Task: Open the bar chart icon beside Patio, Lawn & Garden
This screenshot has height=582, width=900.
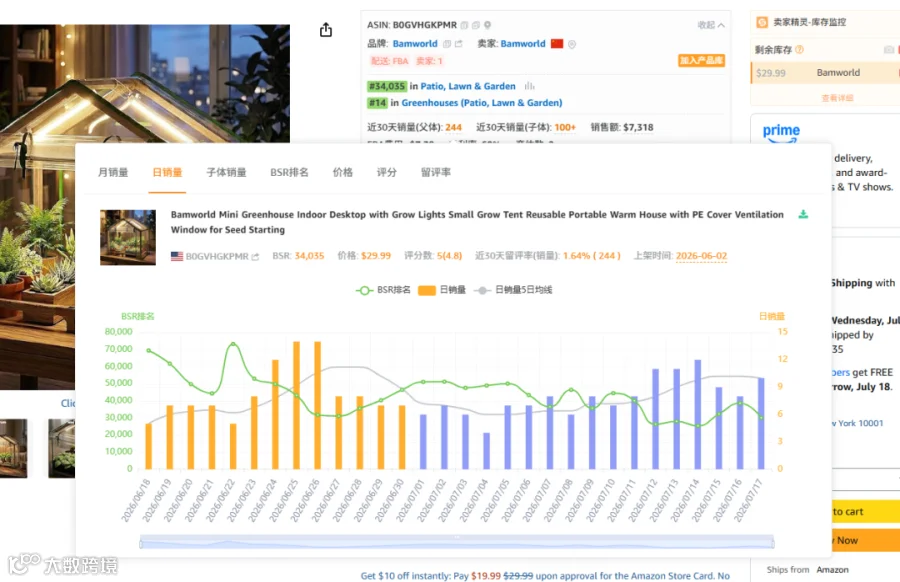Action: point(529,86)
